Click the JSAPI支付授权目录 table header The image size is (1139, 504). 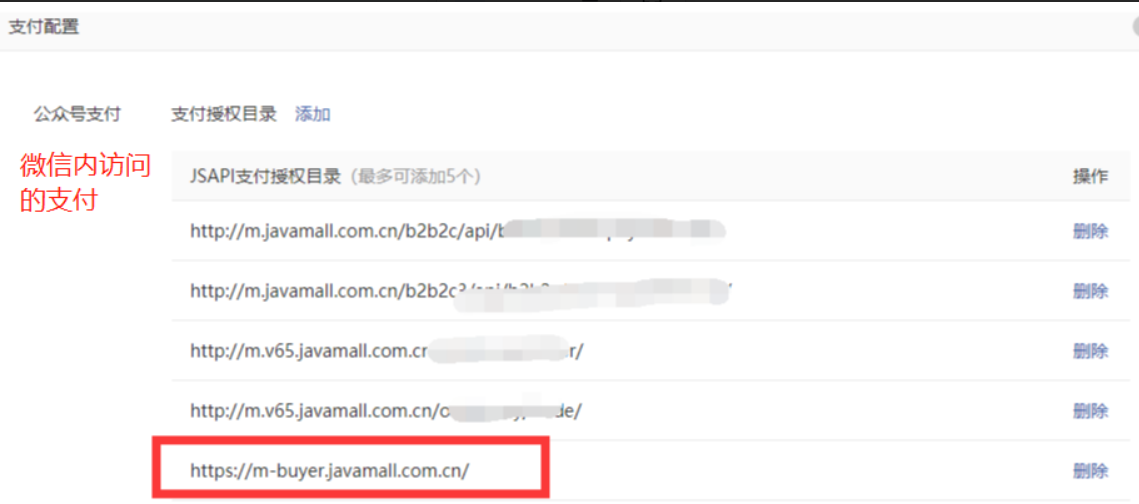tap(265, 176)
